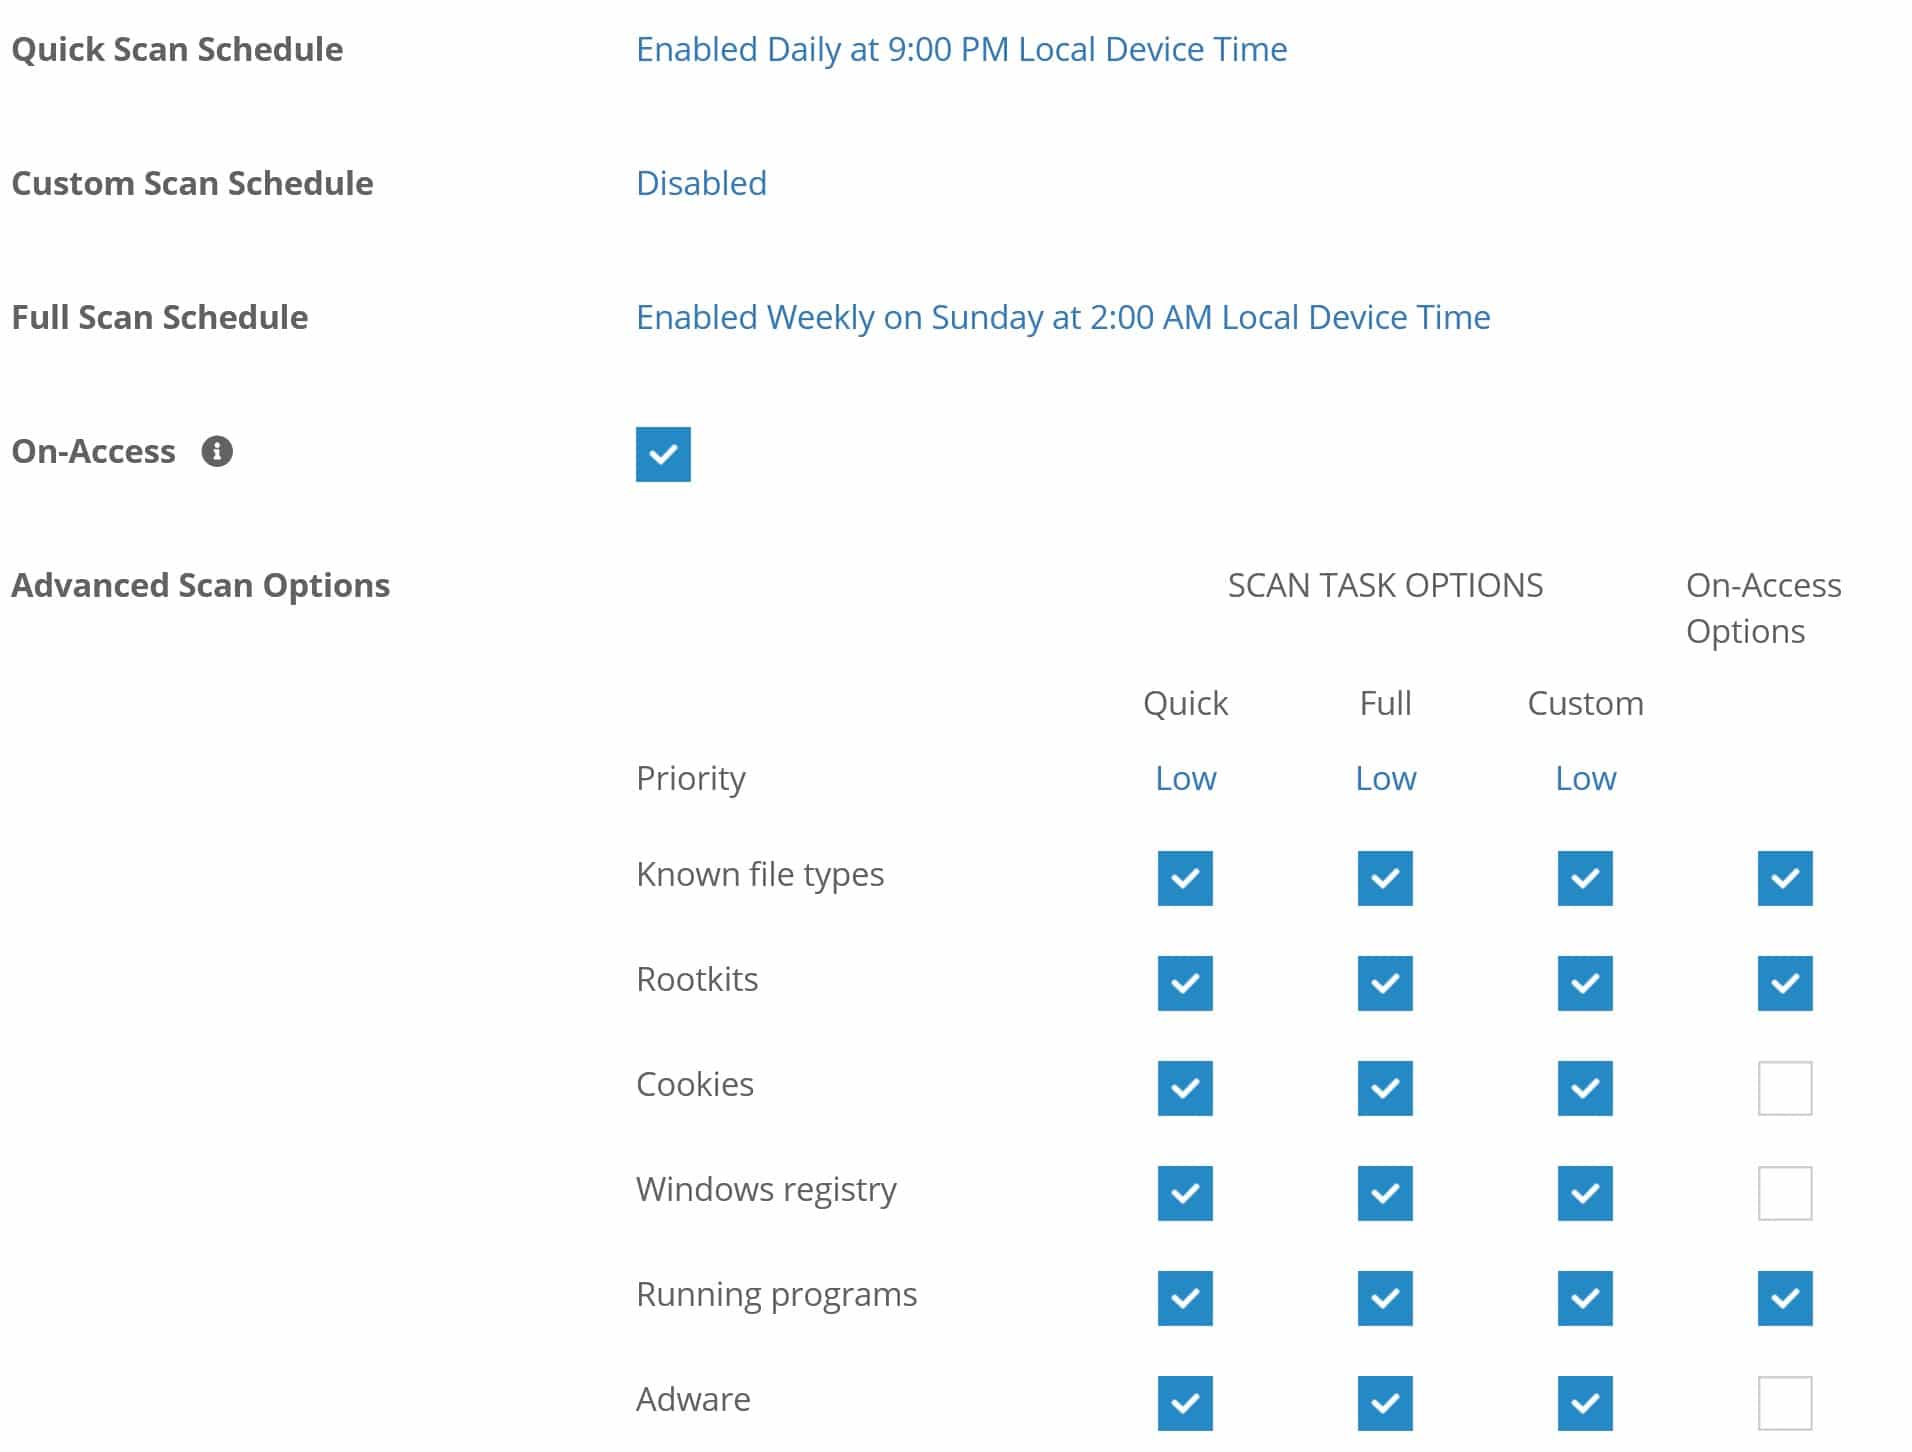Uncheck Cookies for Full scan
This screenshot has height=1452, width=1912.
point(1384,1088)
